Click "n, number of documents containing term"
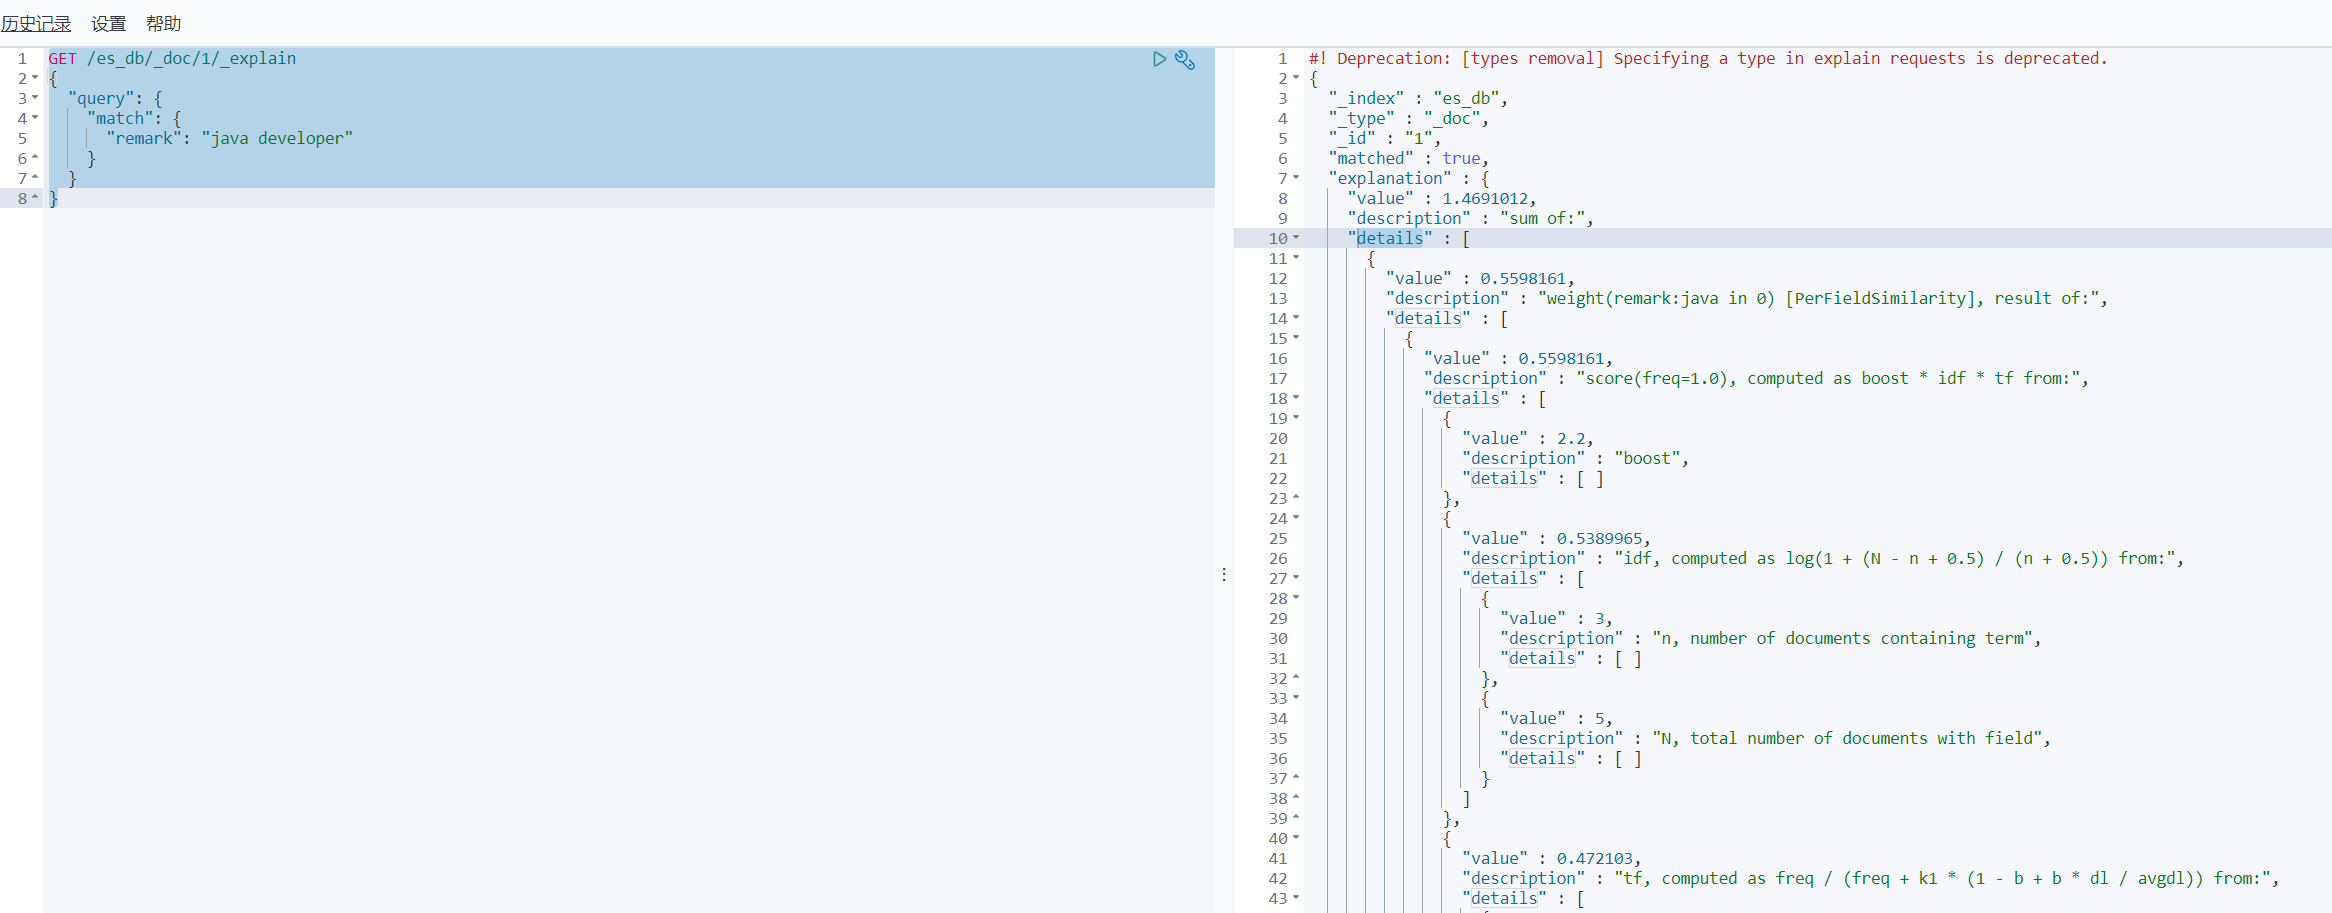The width and height of the screenshot is (2332, 913). (1842, 639)
